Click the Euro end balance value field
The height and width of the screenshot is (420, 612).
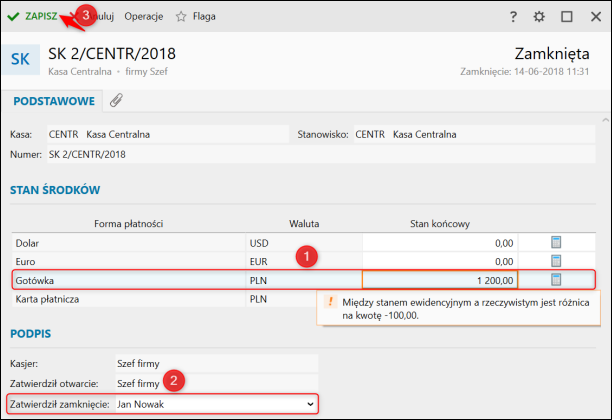[x=439, y=261]
